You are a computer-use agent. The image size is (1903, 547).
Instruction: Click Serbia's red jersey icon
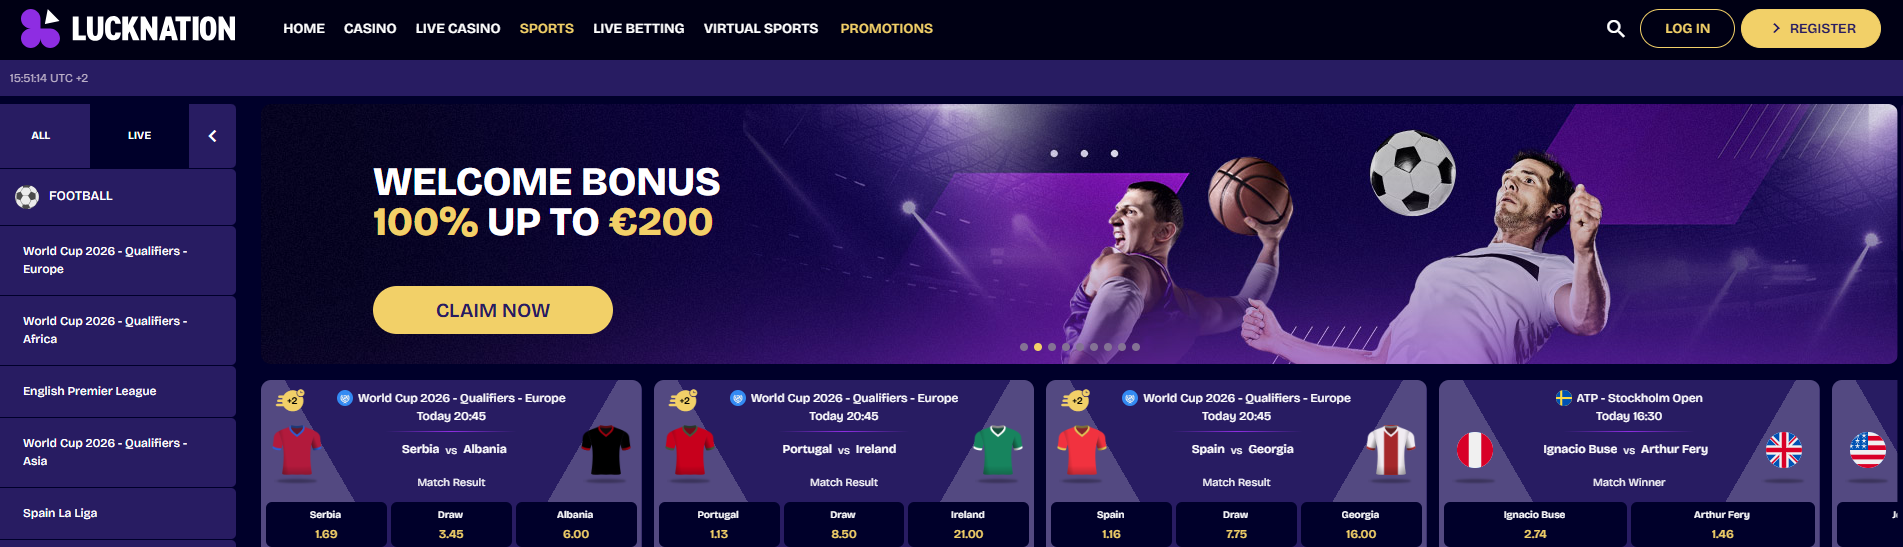297,450
